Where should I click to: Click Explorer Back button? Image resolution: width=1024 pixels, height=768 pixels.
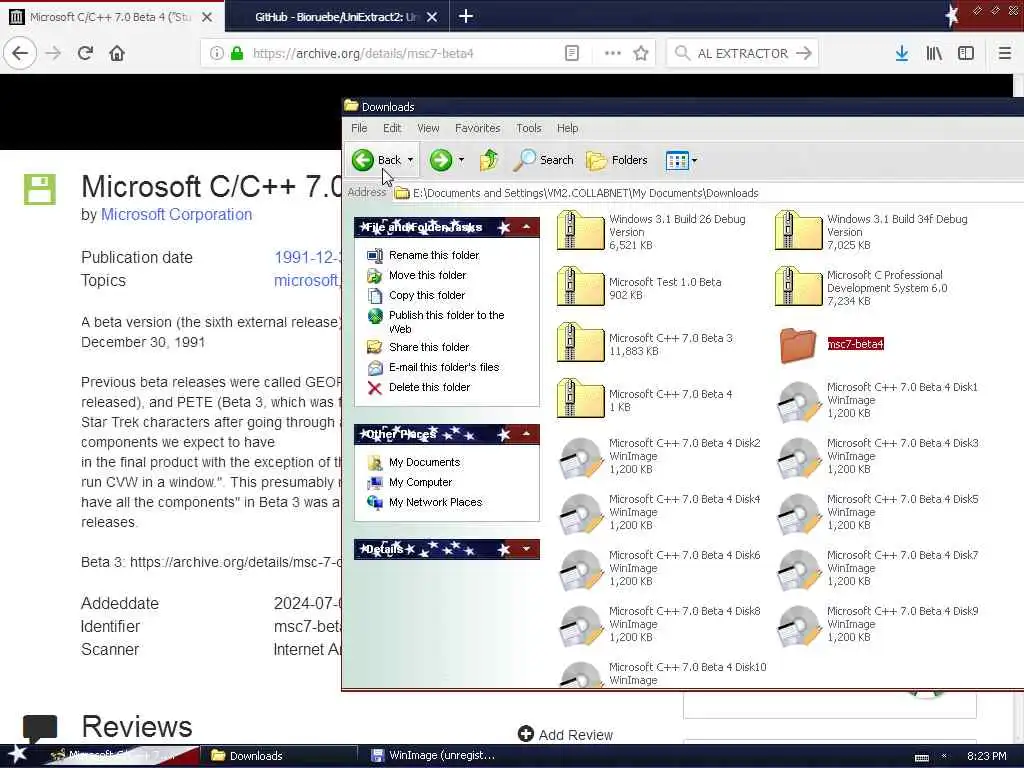(x=376, y=160)
